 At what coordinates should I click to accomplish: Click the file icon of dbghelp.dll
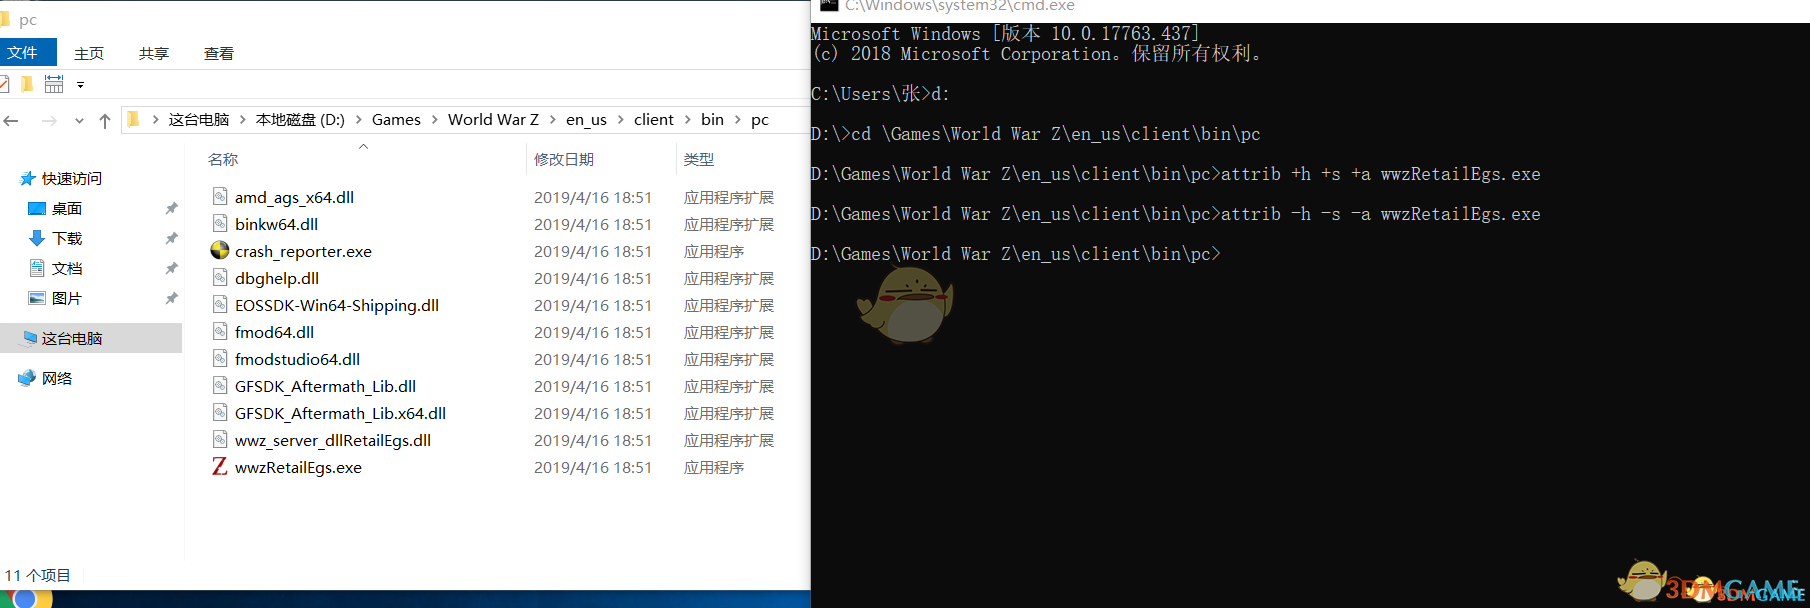[220, 277]
